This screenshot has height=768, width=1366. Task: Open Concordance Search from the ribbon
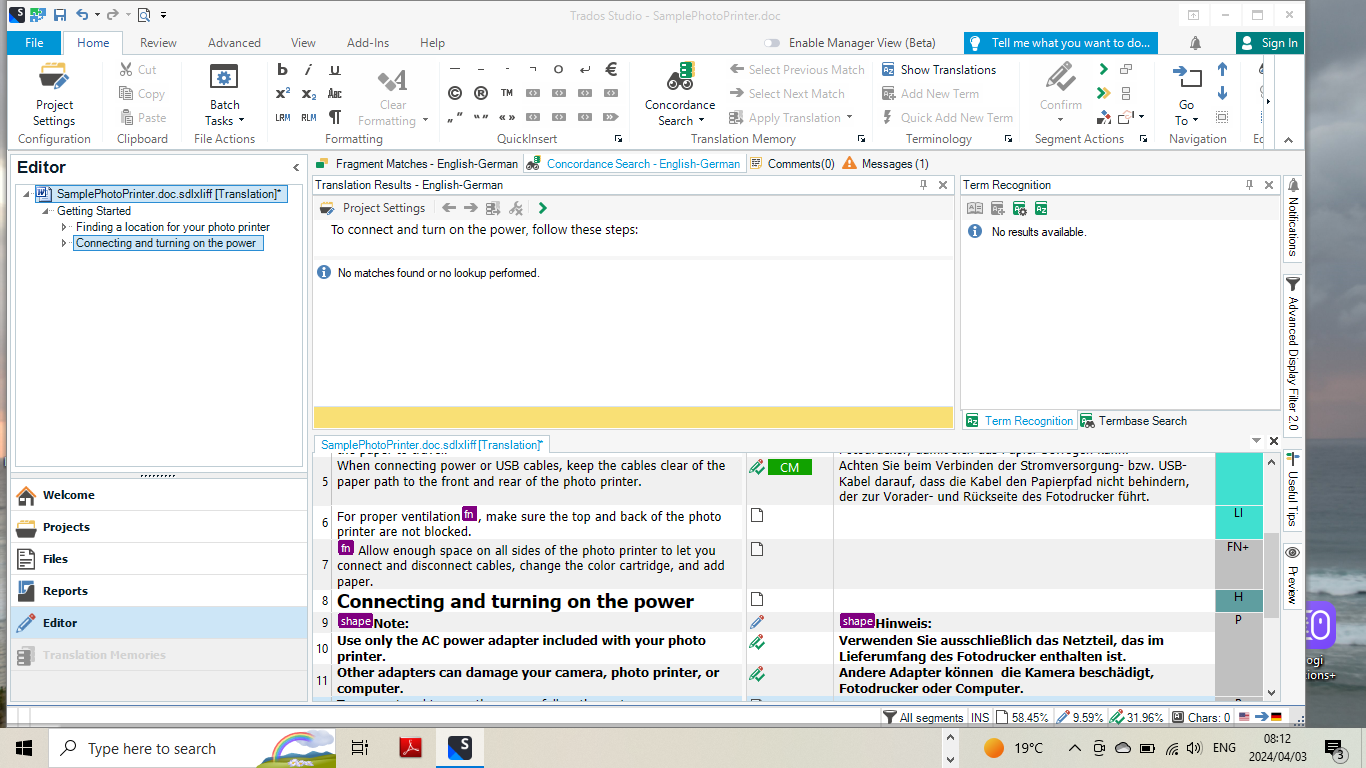point(680,94)
